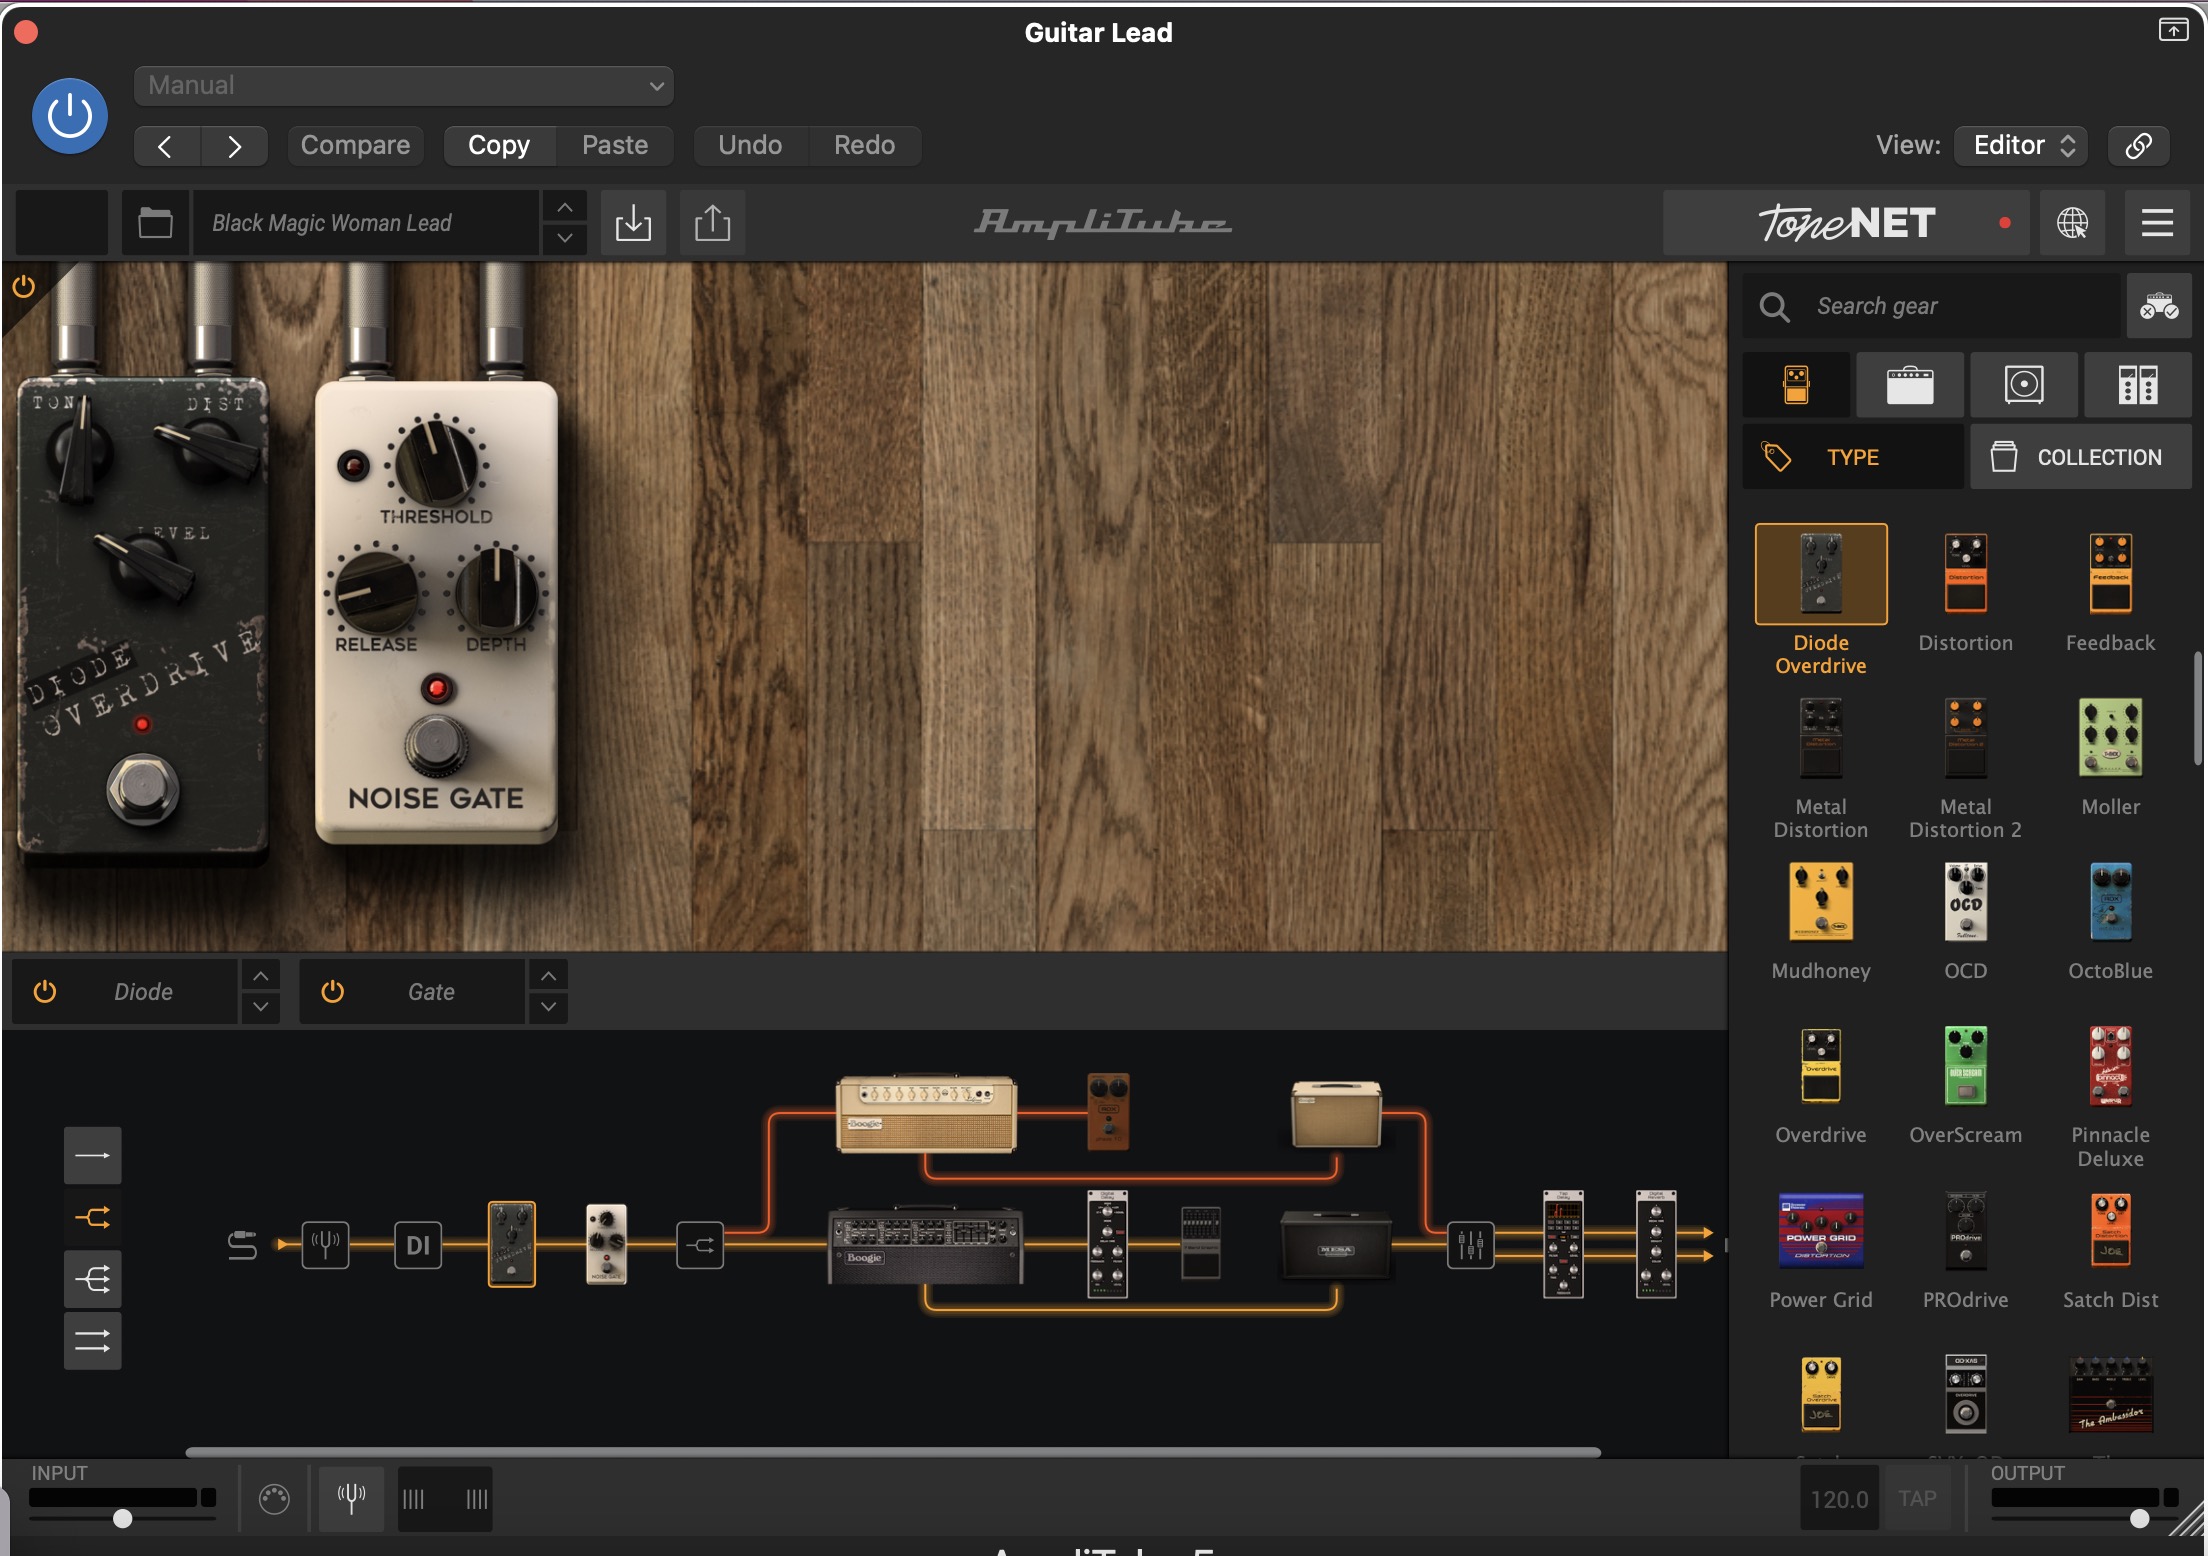Select the OverScream pedal
The image size is (2208, 1556).
[x=1965, y=1066]
